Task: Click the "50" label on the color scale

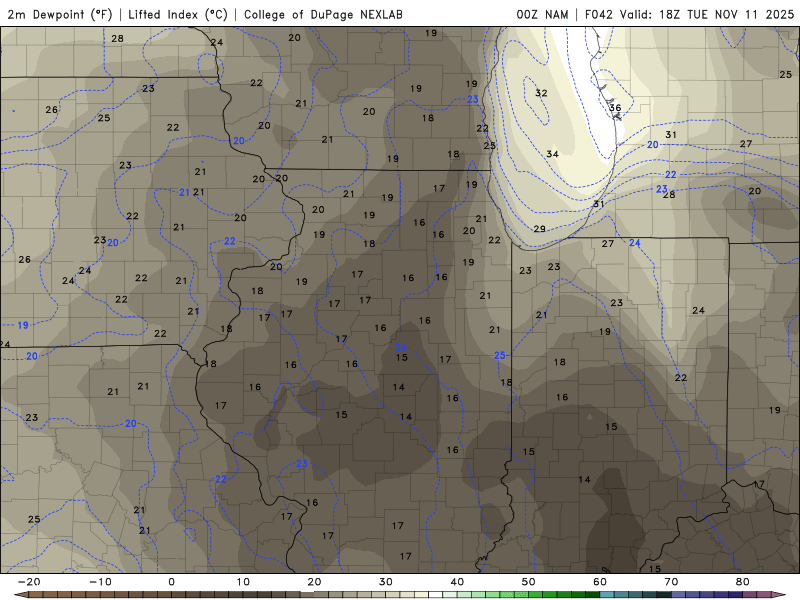Action: click(529, 582)
